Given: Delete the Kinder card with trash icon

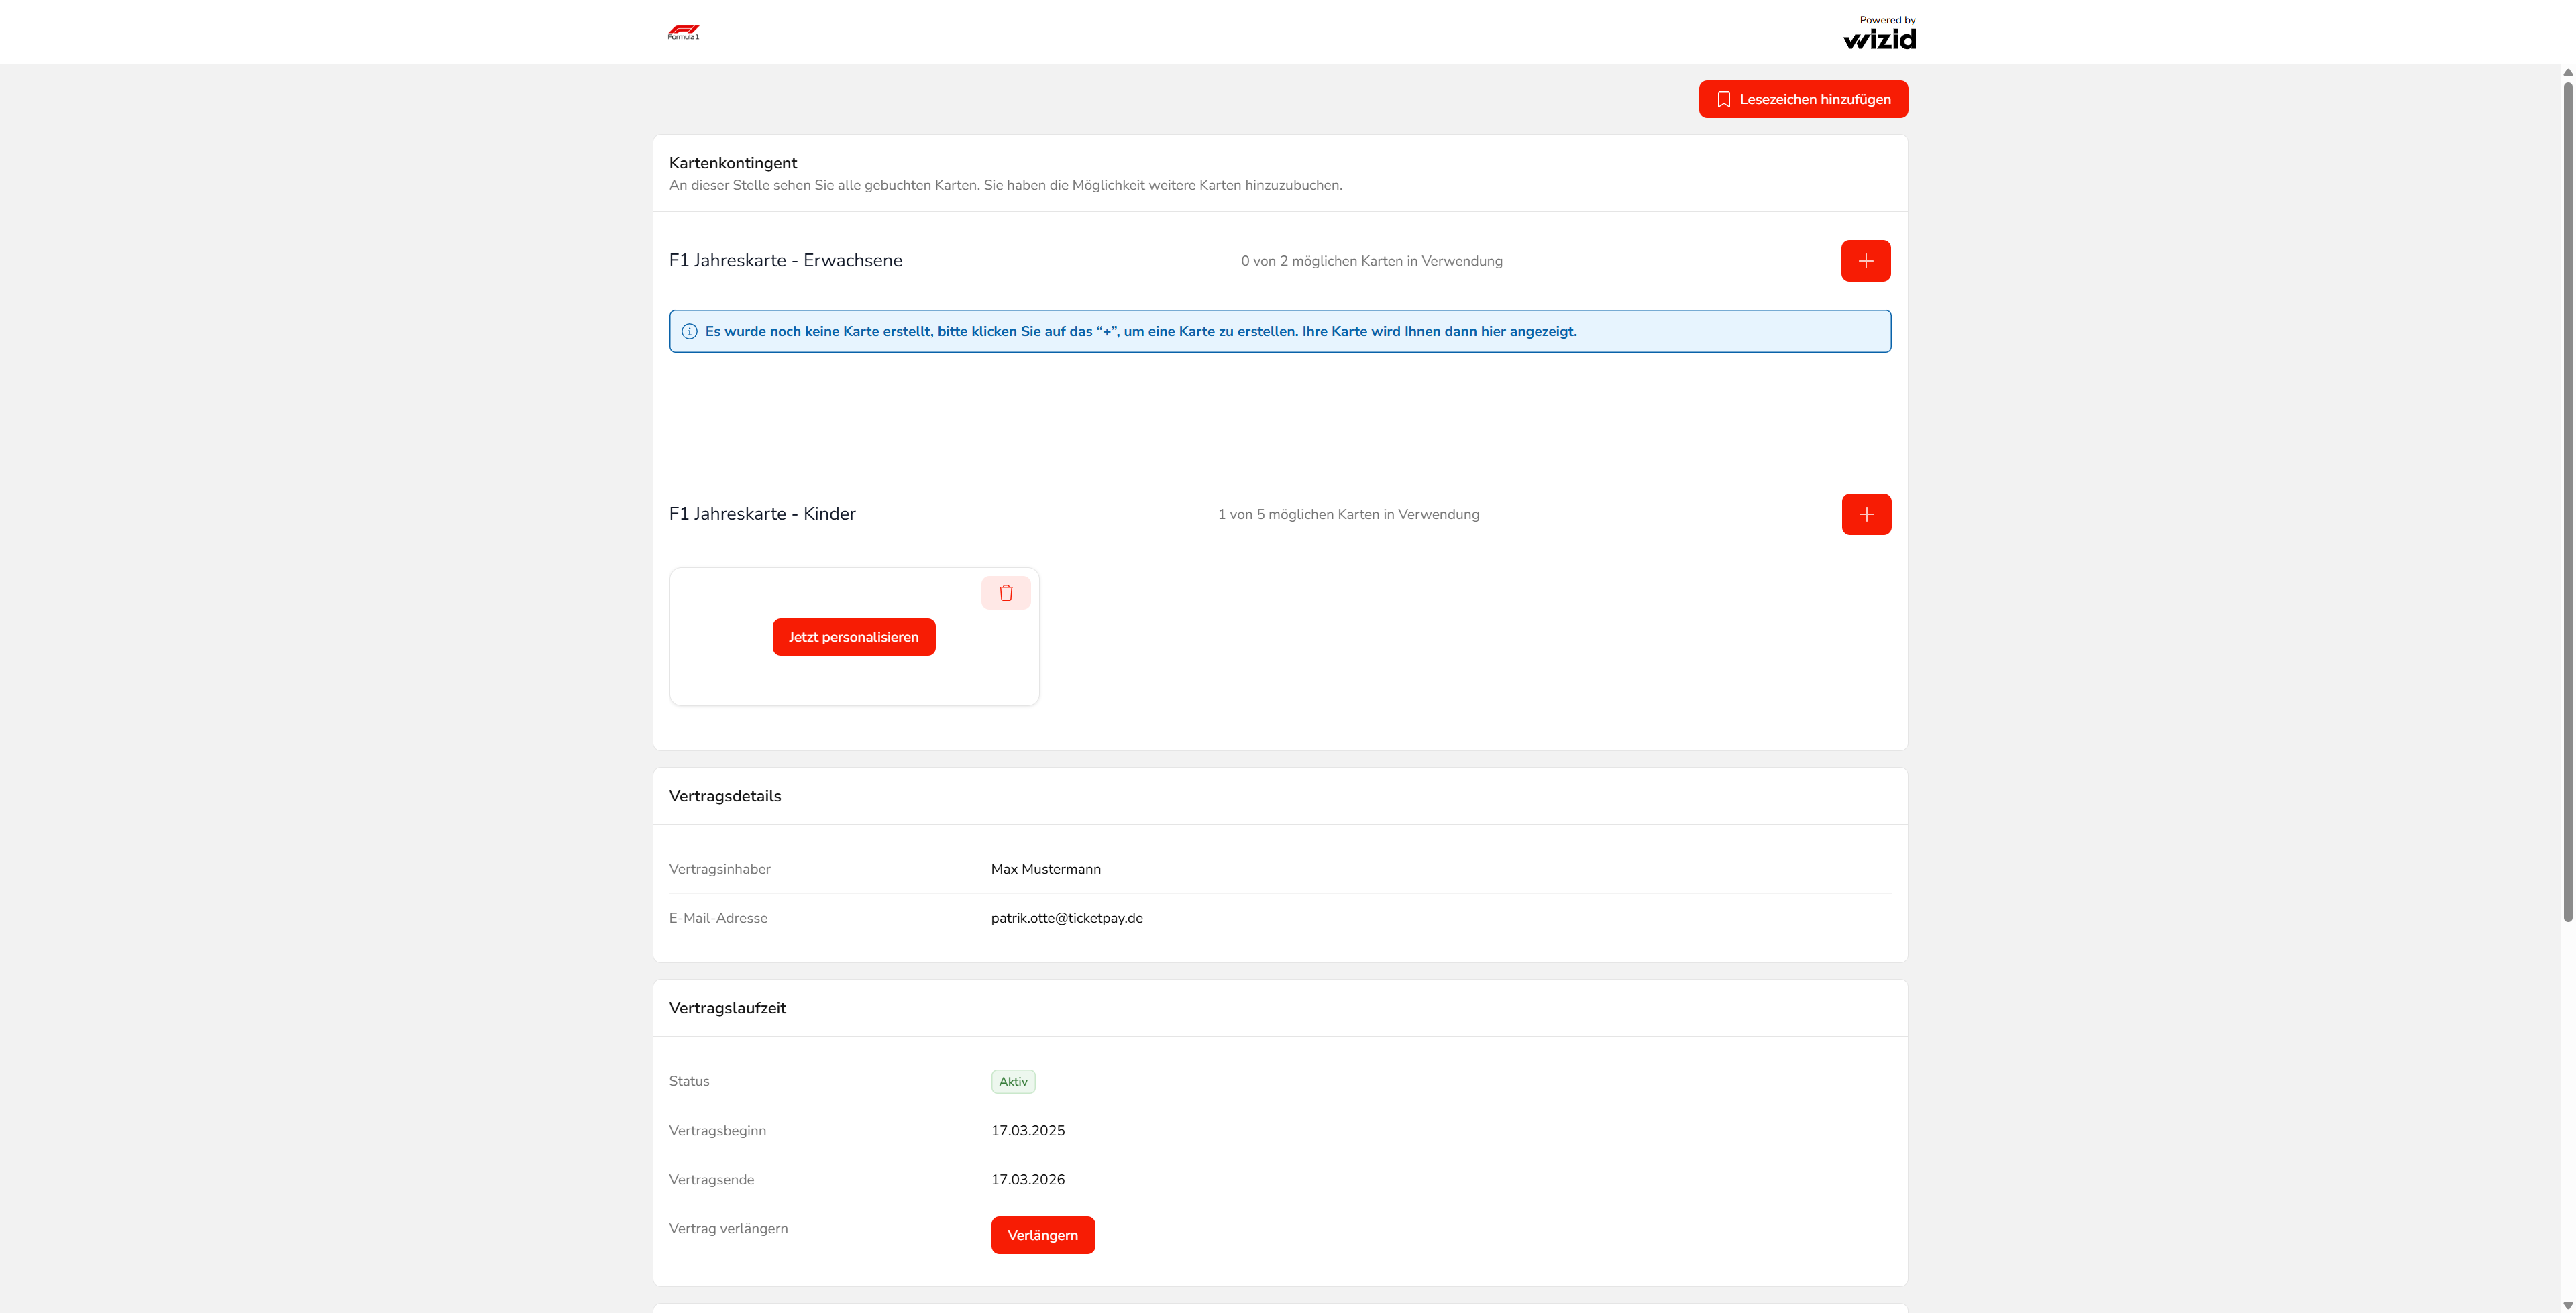Looking at the screenshot, I should click(1005, 593).
